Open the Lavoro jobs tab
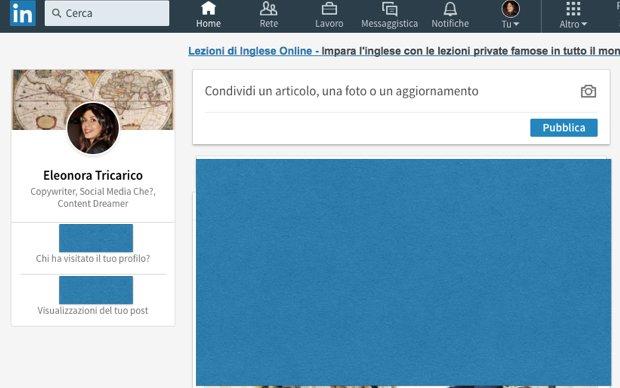This screenshot has width=620, height=388. [x=329, y=15]
